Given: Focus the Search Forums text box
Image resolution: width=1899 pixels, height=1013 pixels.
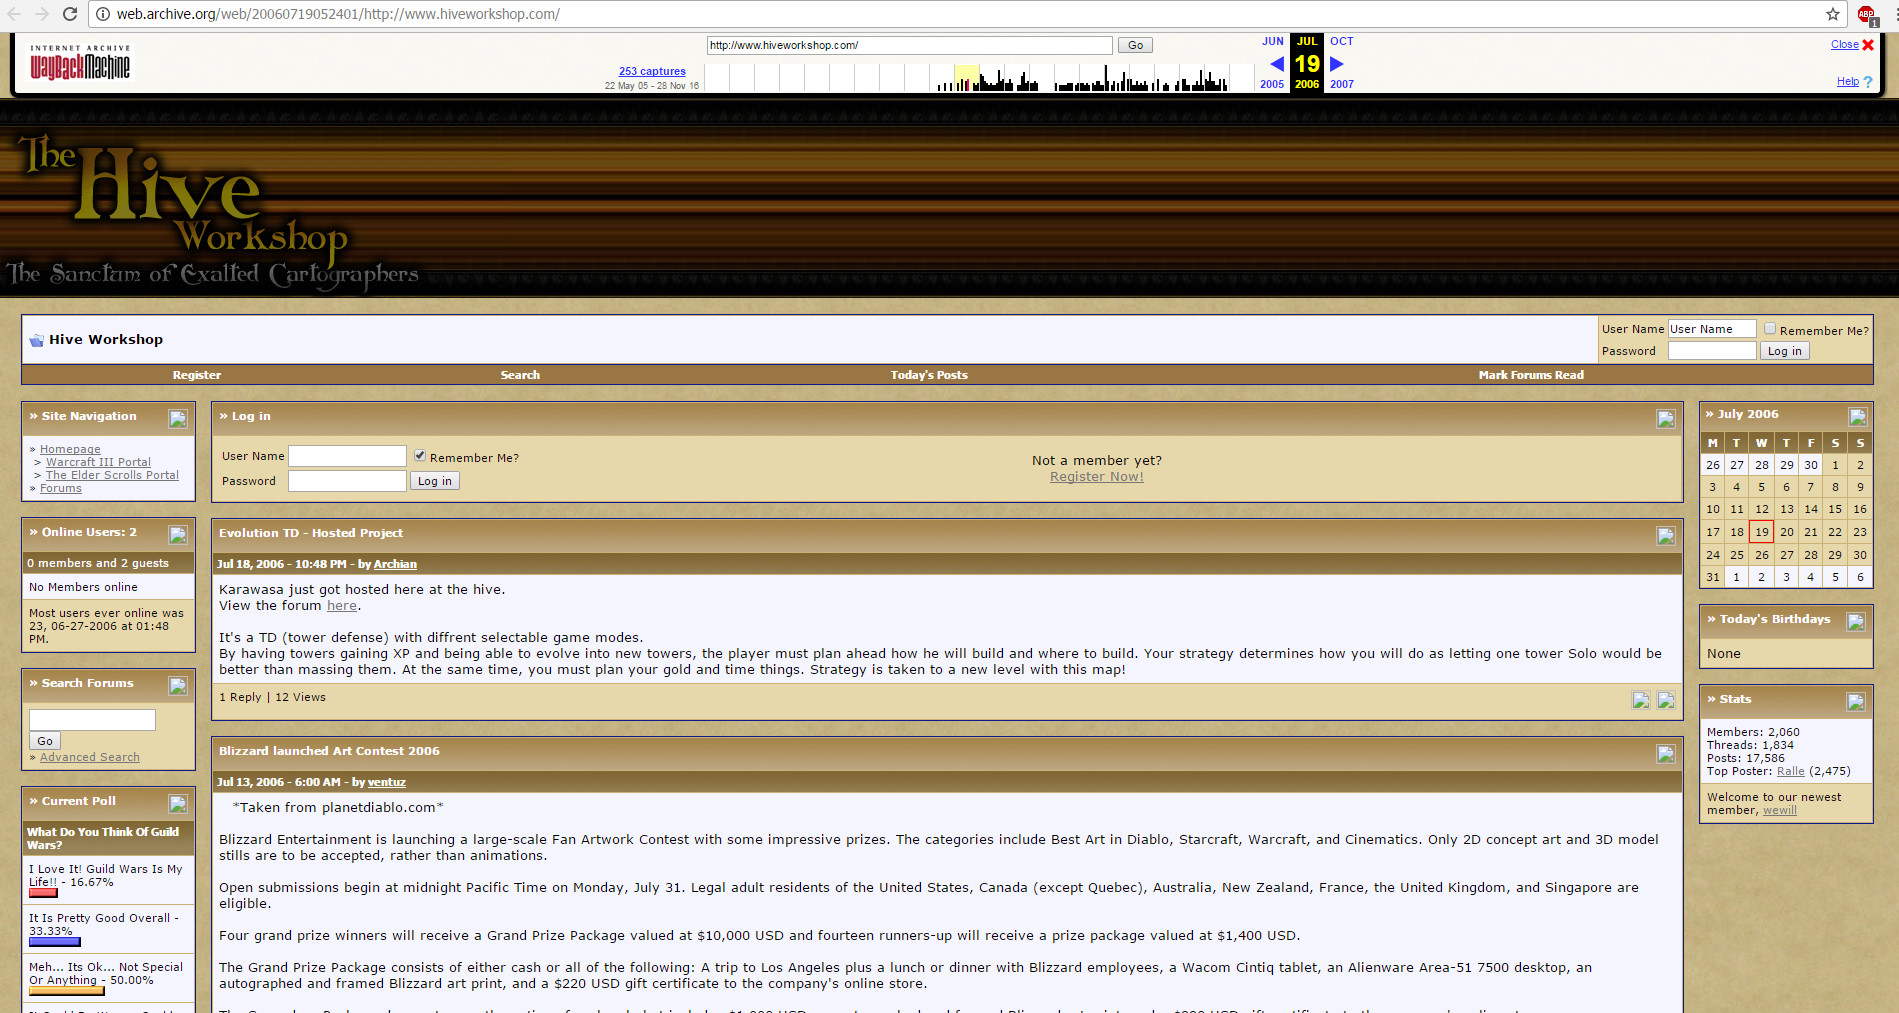Looking at the screenshot, I should pyautogui.click(x=92, y=720).
